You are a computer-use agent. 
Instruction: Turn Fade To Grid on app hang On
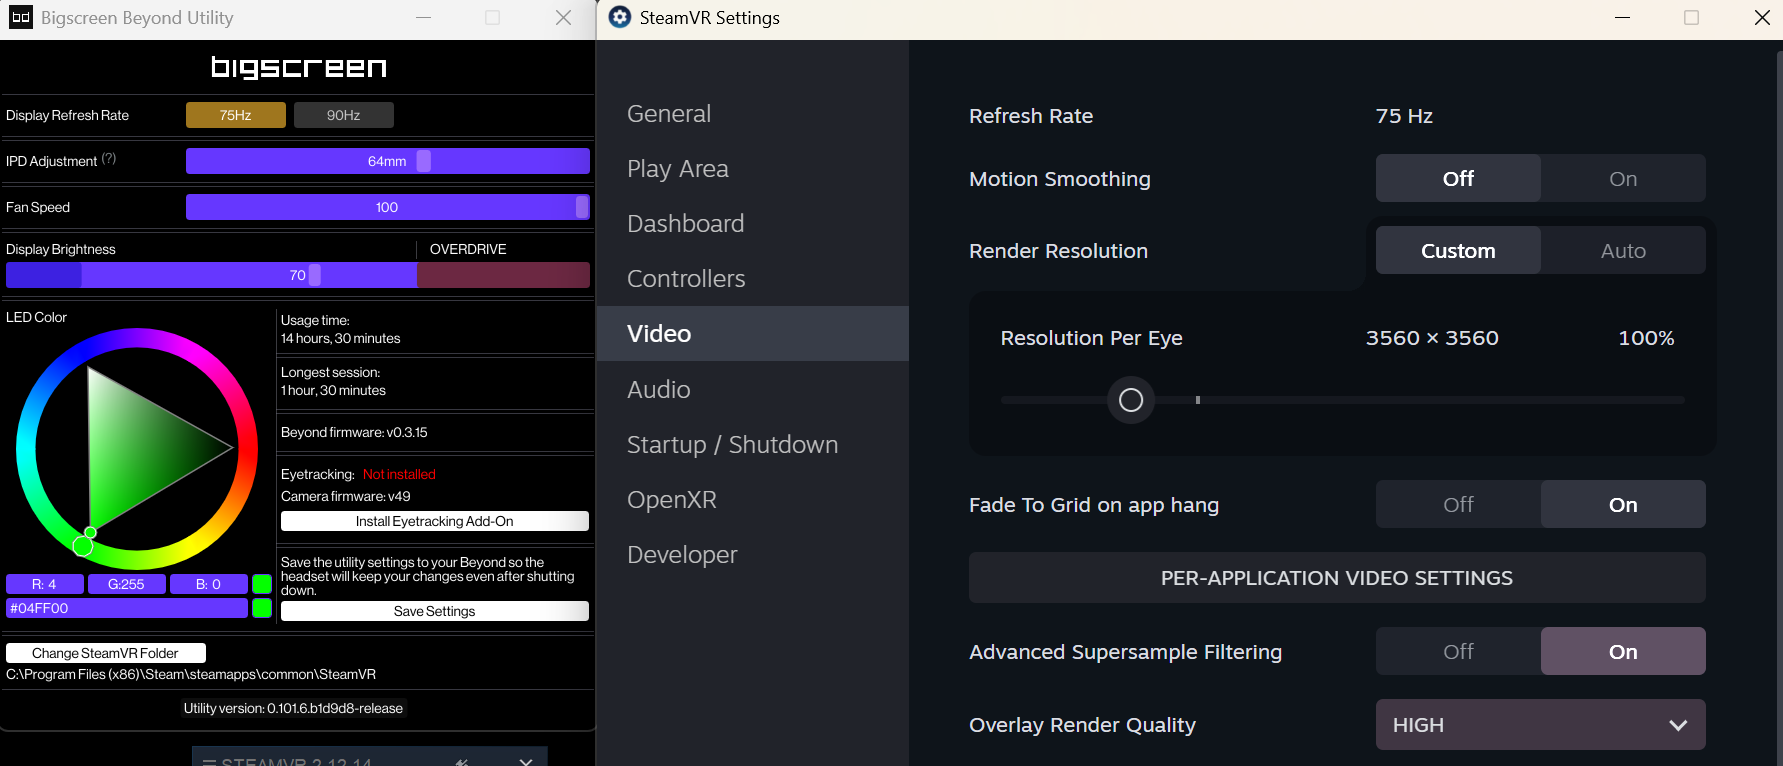pyautogui.click(x=1623, y=504)
